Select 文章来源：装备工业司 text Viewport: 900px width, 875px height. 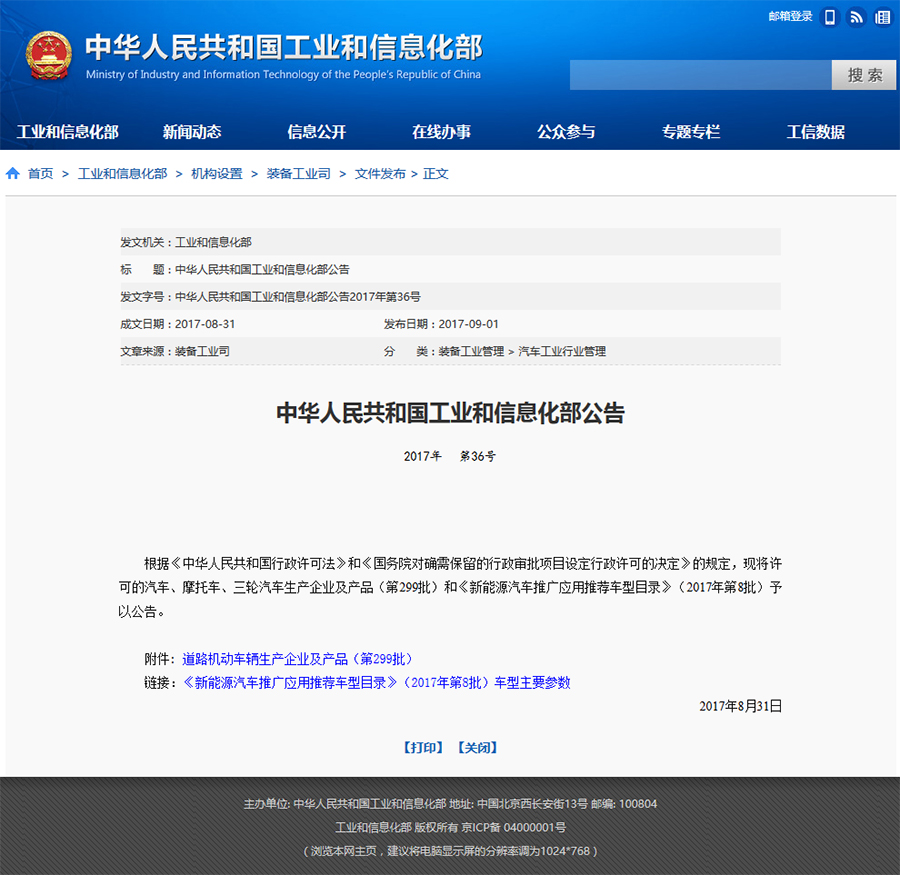(174, 351)
